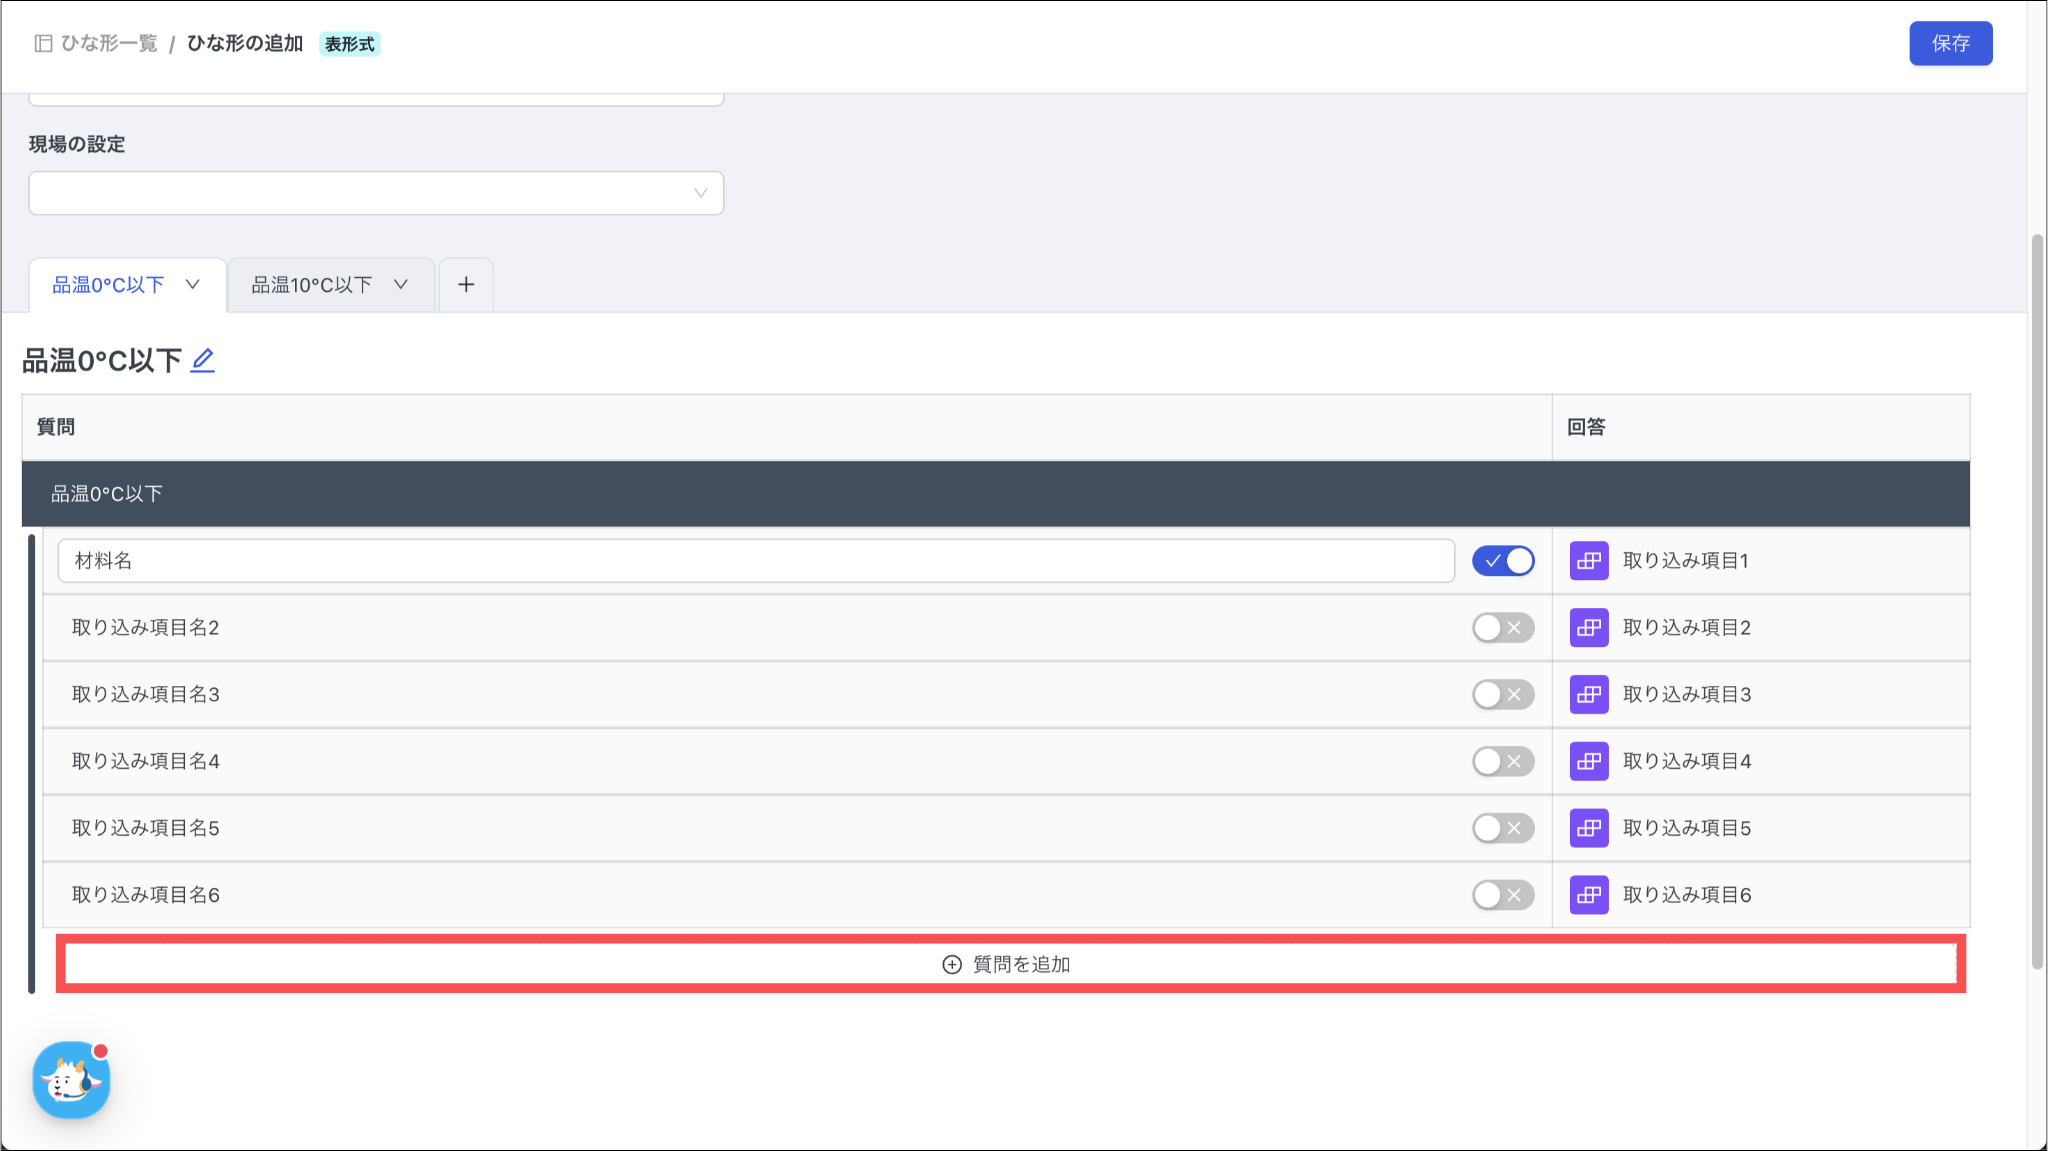Click the 質問を追加 button
Screen dimensions: 2048x1151
1010,964
